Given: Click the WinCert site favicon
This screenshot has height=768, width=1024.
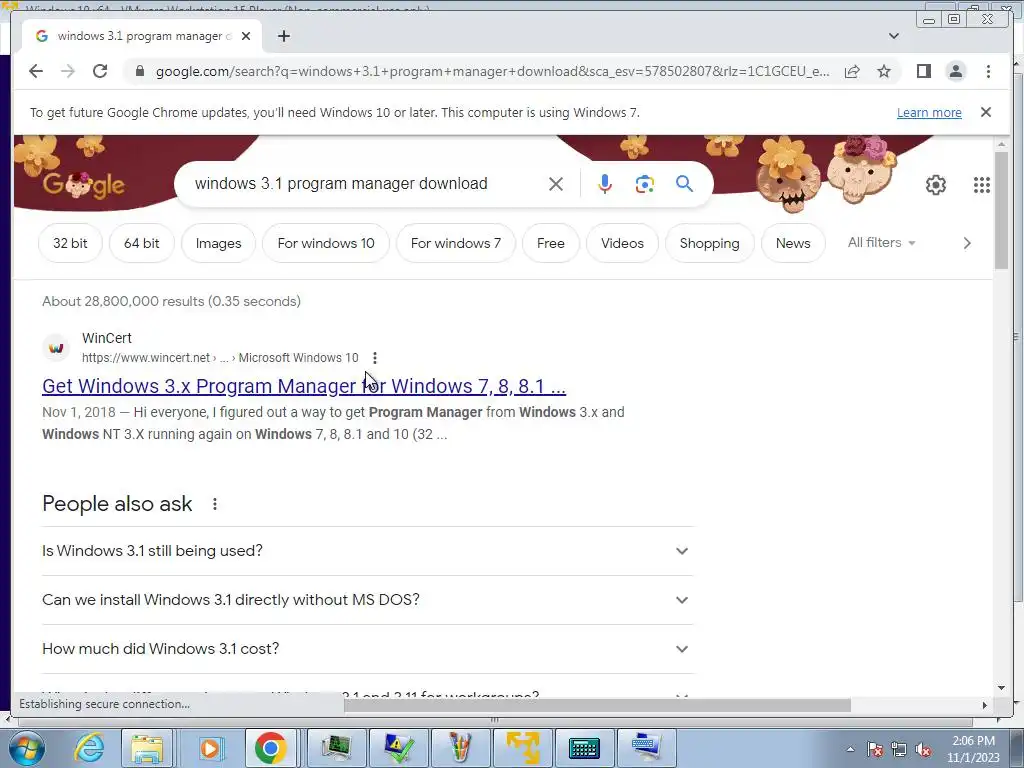Looking at the screenshot, I should click(x=56, y=347).
